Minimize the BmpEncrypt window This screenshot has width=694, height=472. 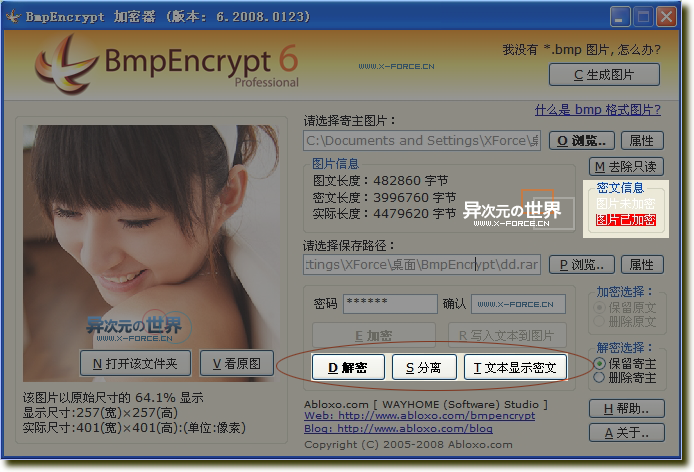point(620,17)
